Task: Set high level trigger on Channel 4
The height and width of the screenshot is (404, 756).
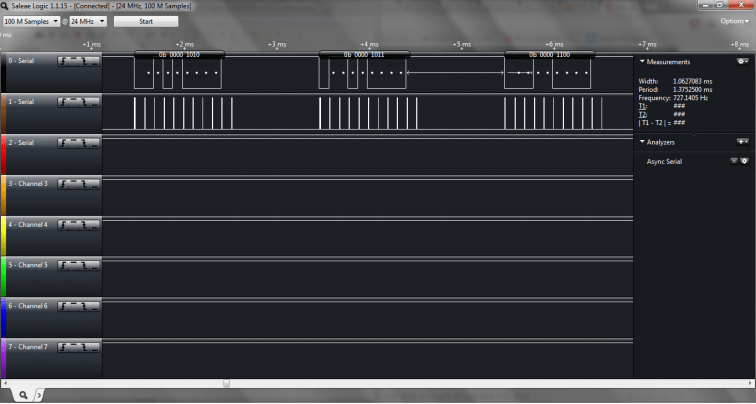Action: tap(73, 225)
